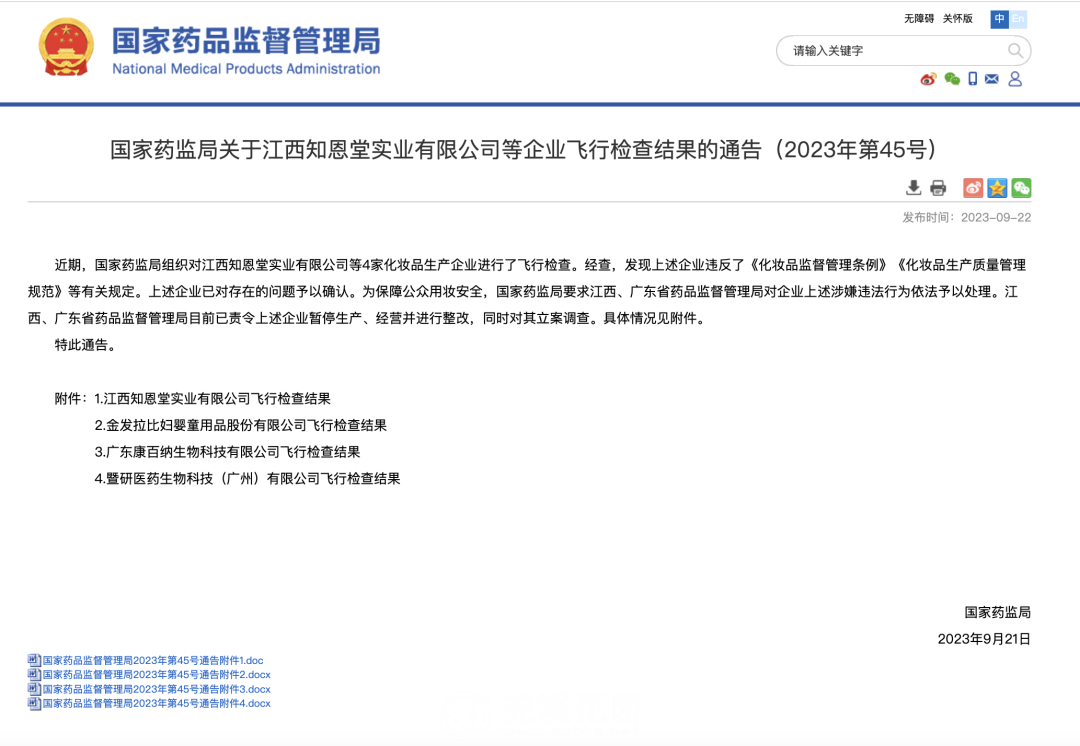Click the National Medical Products Administration subtitle
Viewport: 1080px width, 746px height.
pyautogui.click(x=246, y=69)
